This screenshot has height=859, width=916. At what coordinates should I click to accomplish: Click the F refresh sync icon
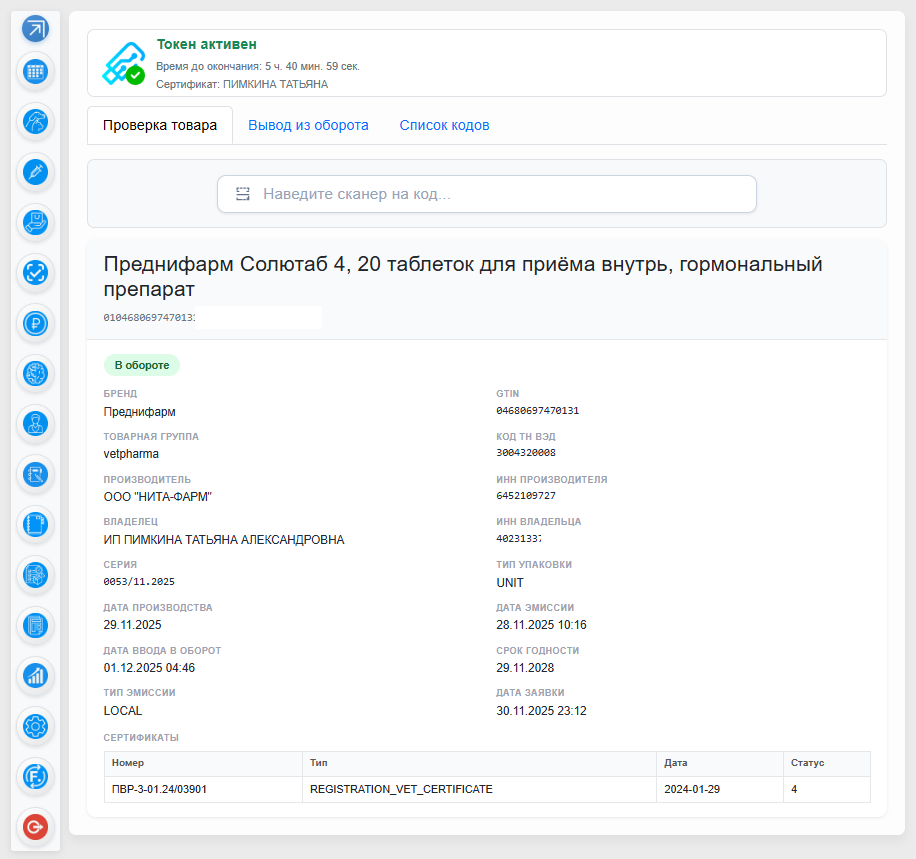36,777
